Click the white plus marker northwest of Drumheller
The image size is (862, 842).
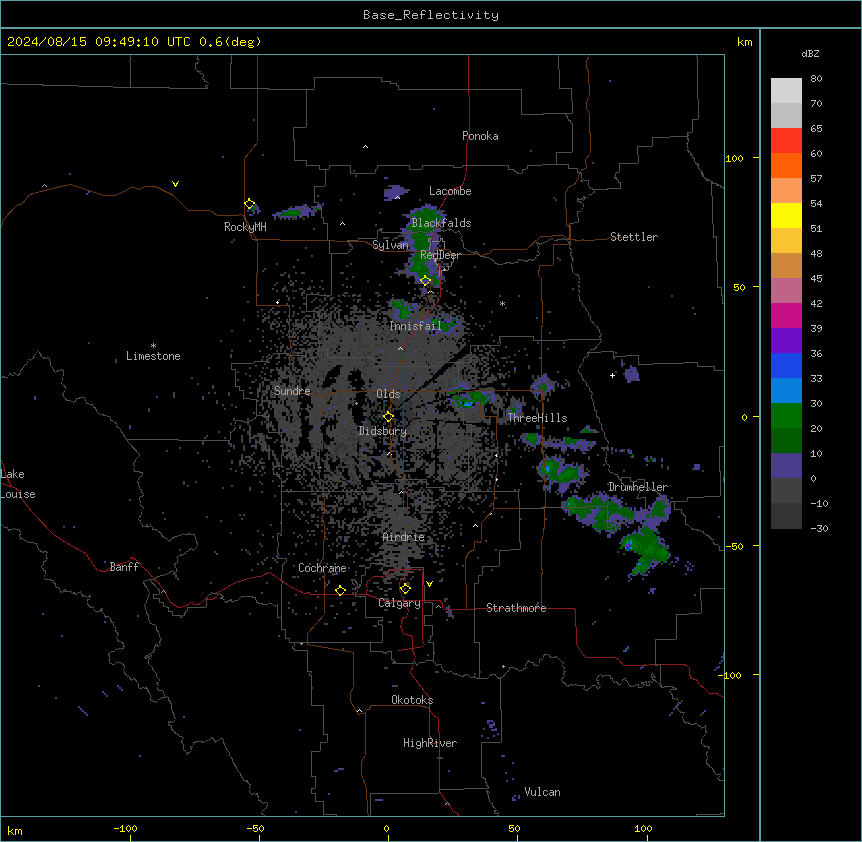tap(612, 375)
